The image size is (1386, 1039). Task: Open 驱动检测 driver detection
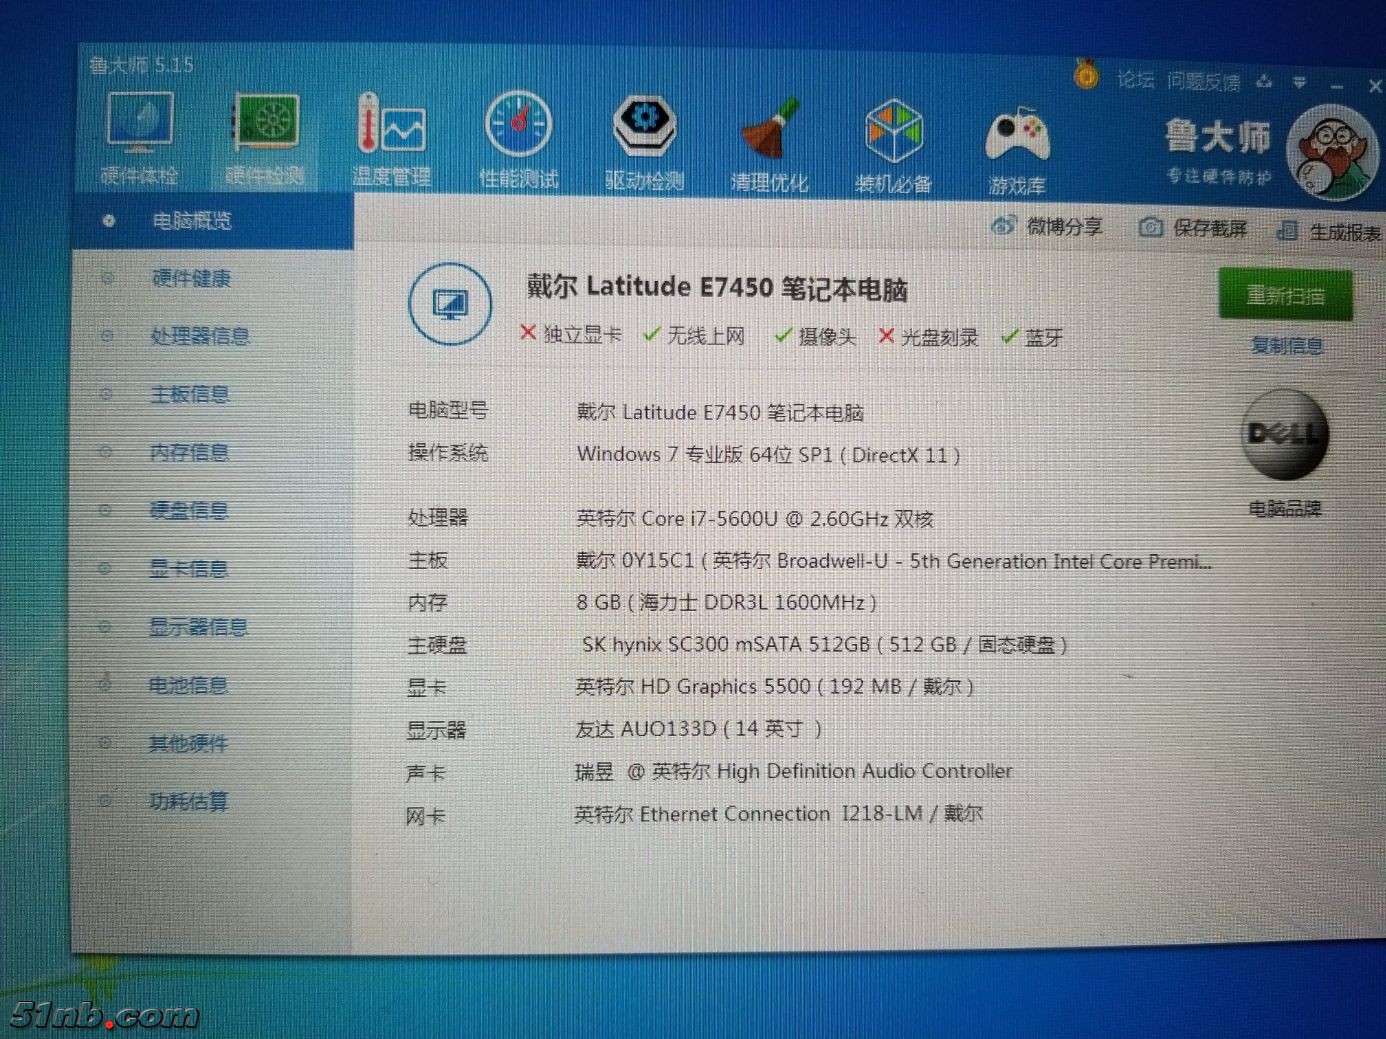(x=644, y=138)
